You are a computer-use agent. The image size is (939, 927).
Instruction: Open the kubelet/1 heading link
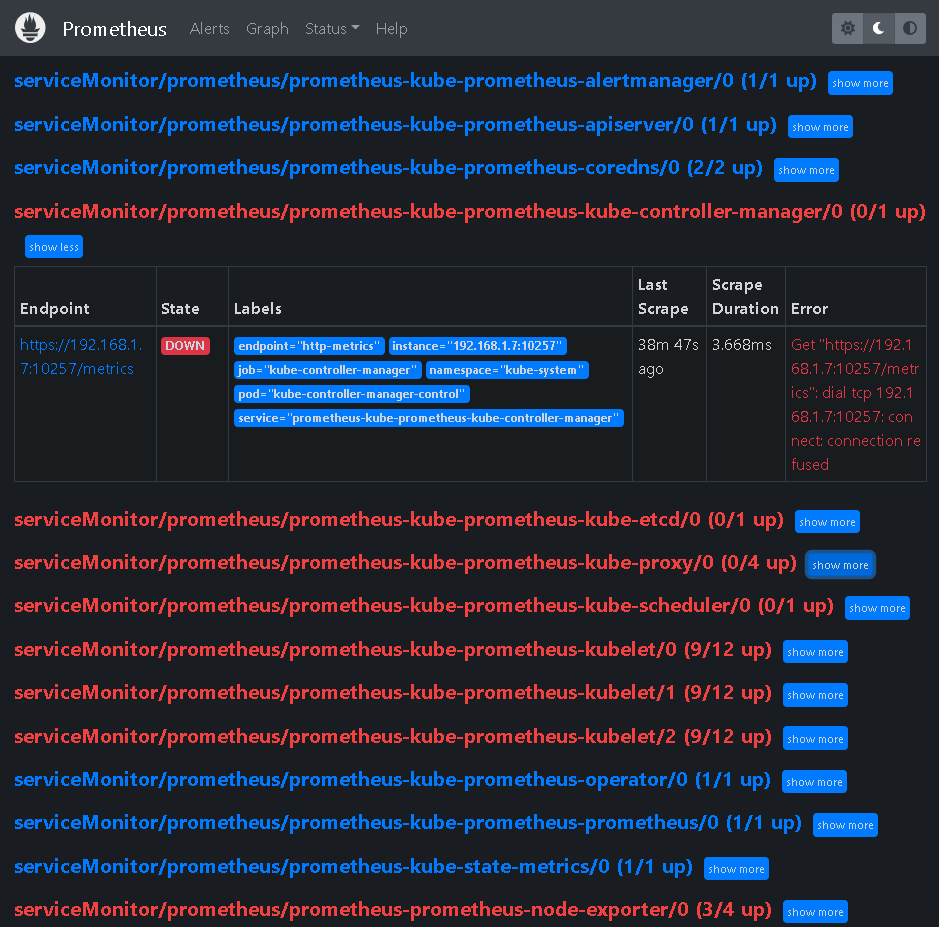tap(393, 693)
